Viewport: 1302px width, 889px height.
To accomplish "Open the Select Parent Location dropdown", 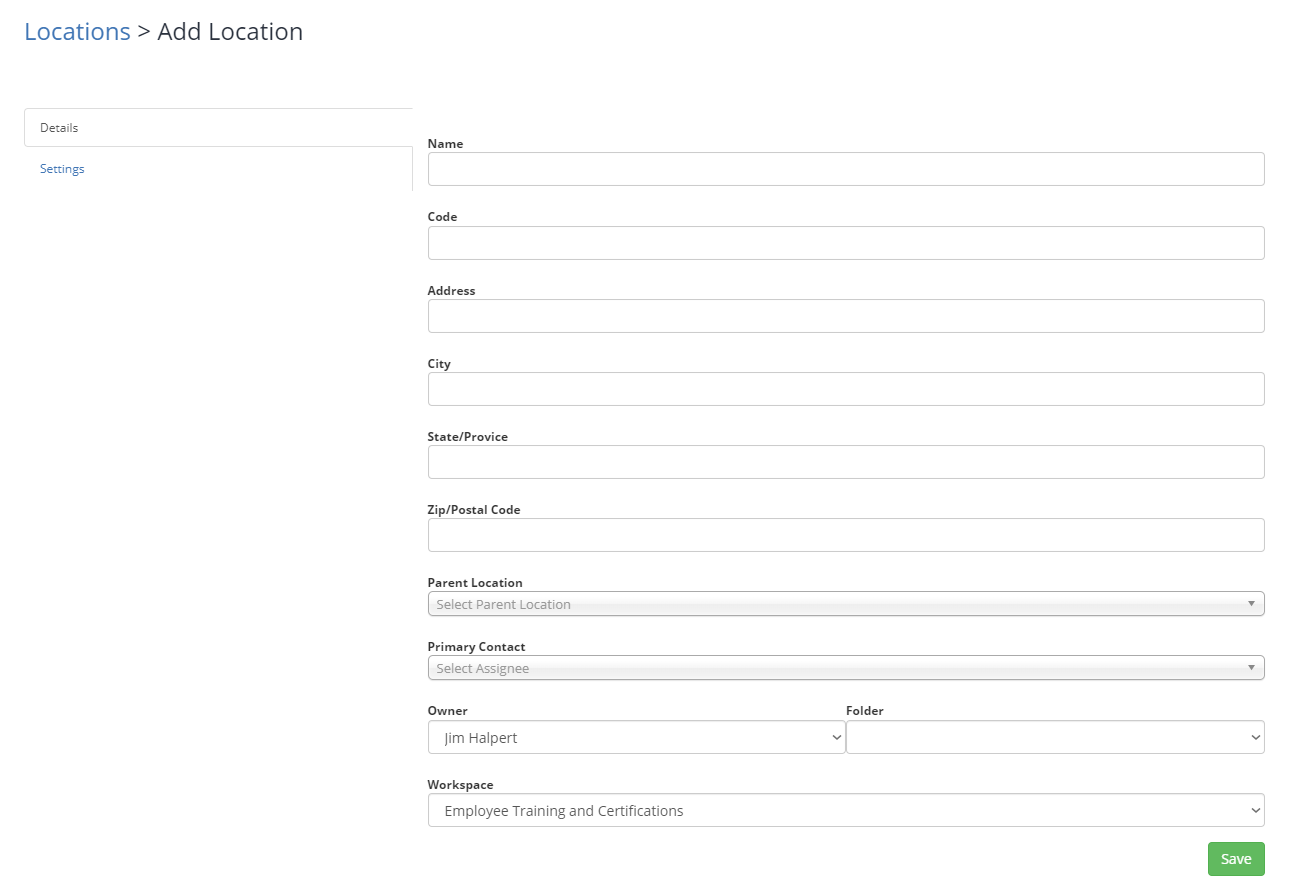I will click(846, 604).
